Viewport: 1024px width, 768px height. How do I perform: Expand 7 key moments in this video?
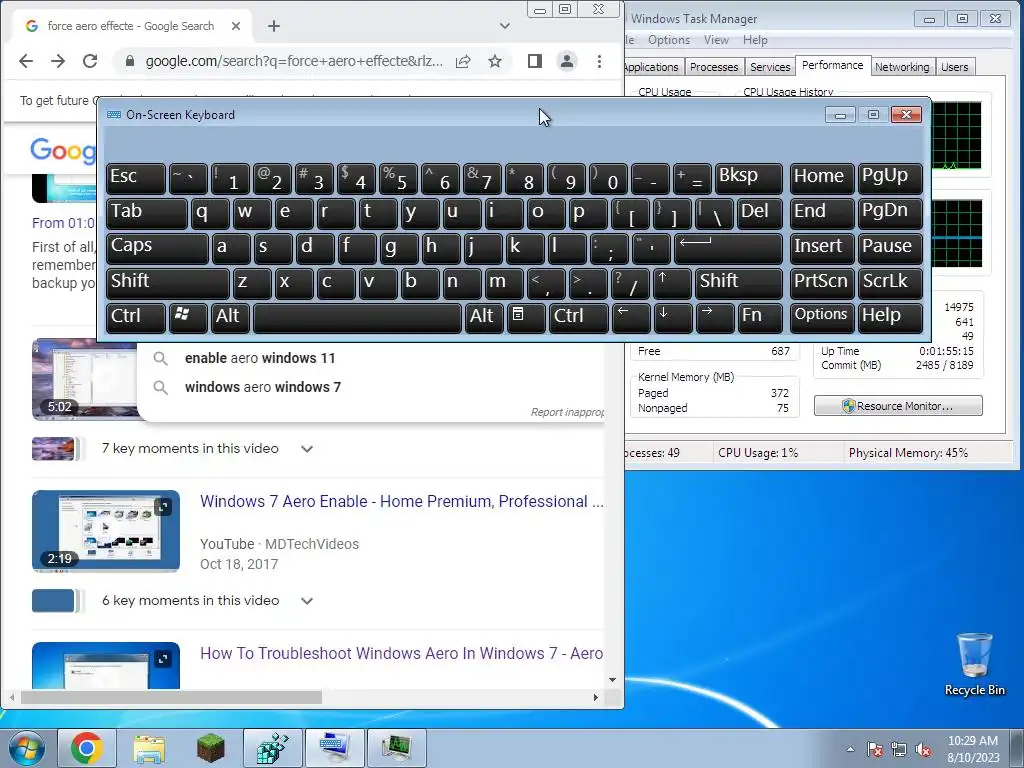pyautogui.click(x=306, y=449)
